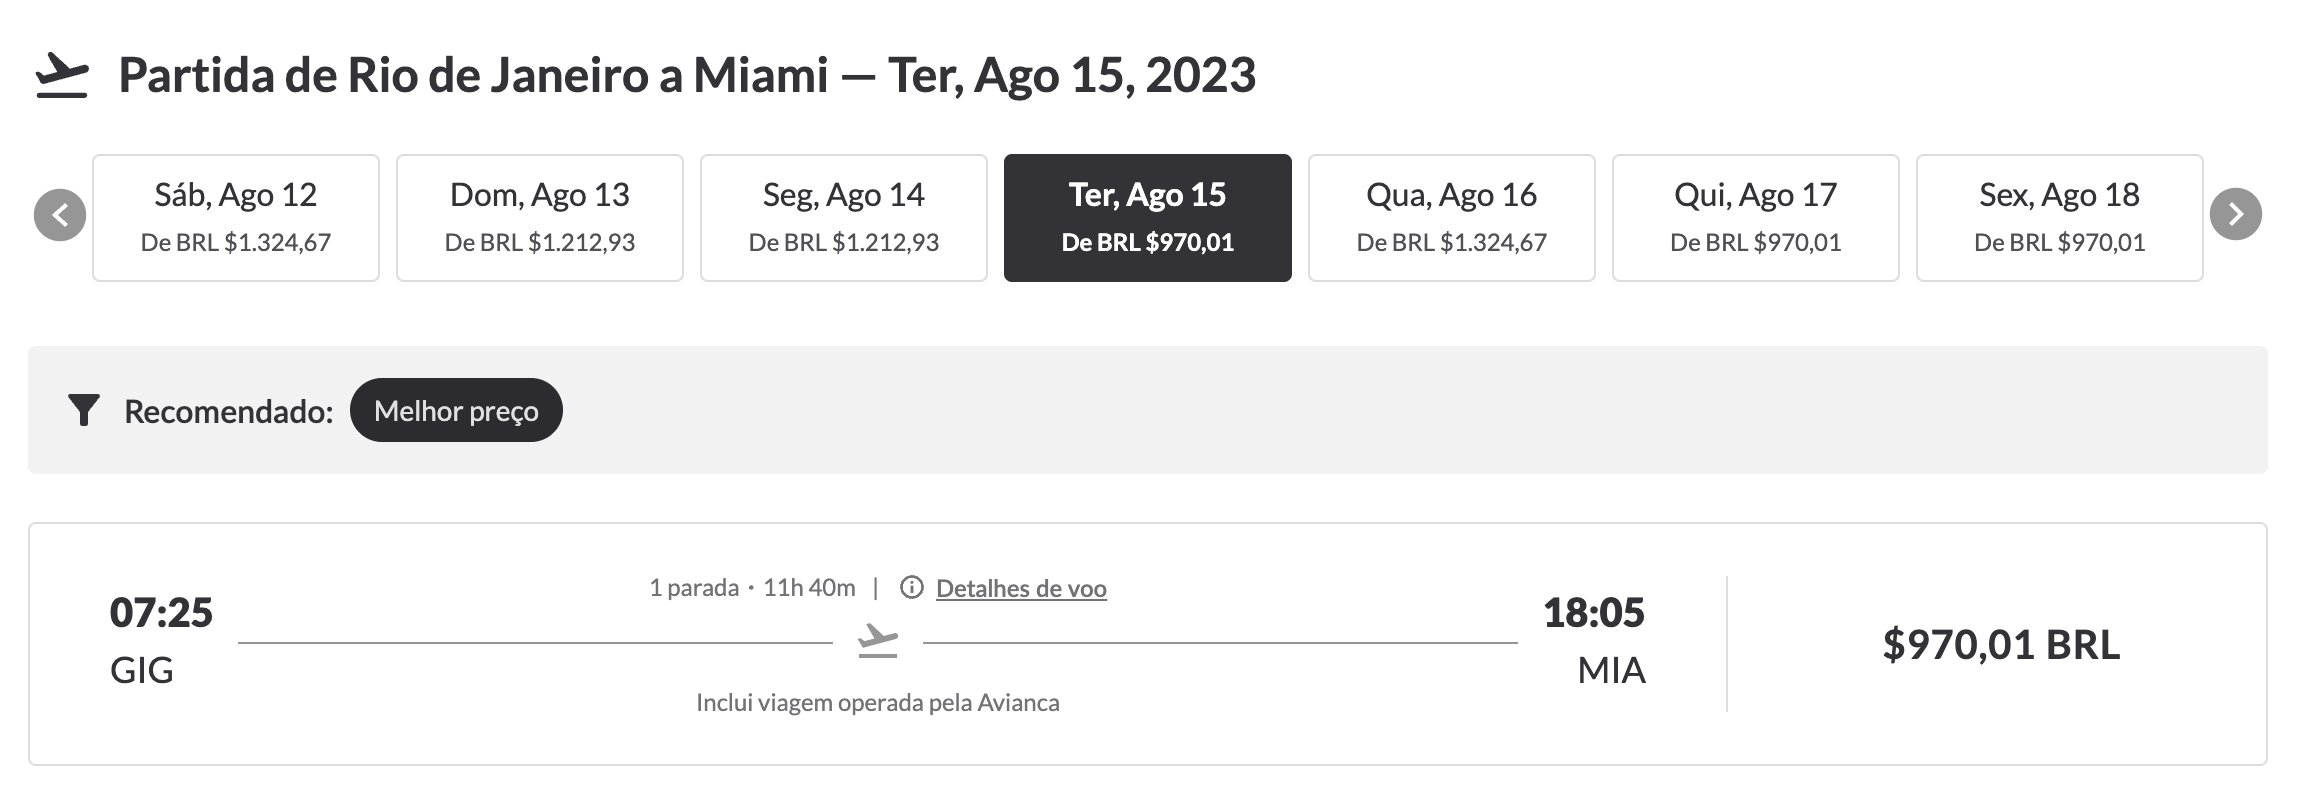
Task: Click the 18:05 MIA arrival time
Action: (x=1594, y=640)
